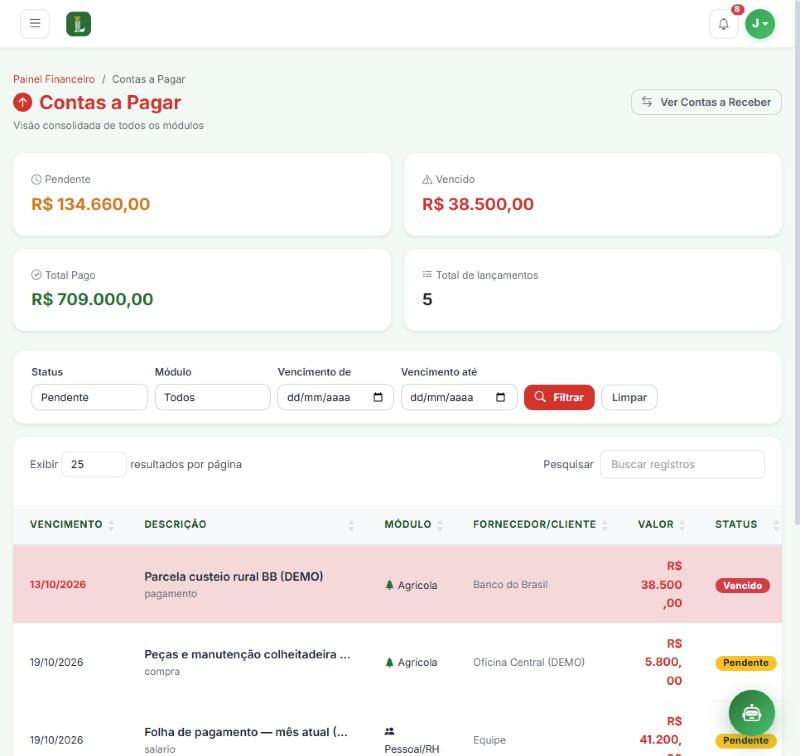Expand the Status filter dropdown
This screenshot has height=756, width=800.
click(x=89, y=397)
